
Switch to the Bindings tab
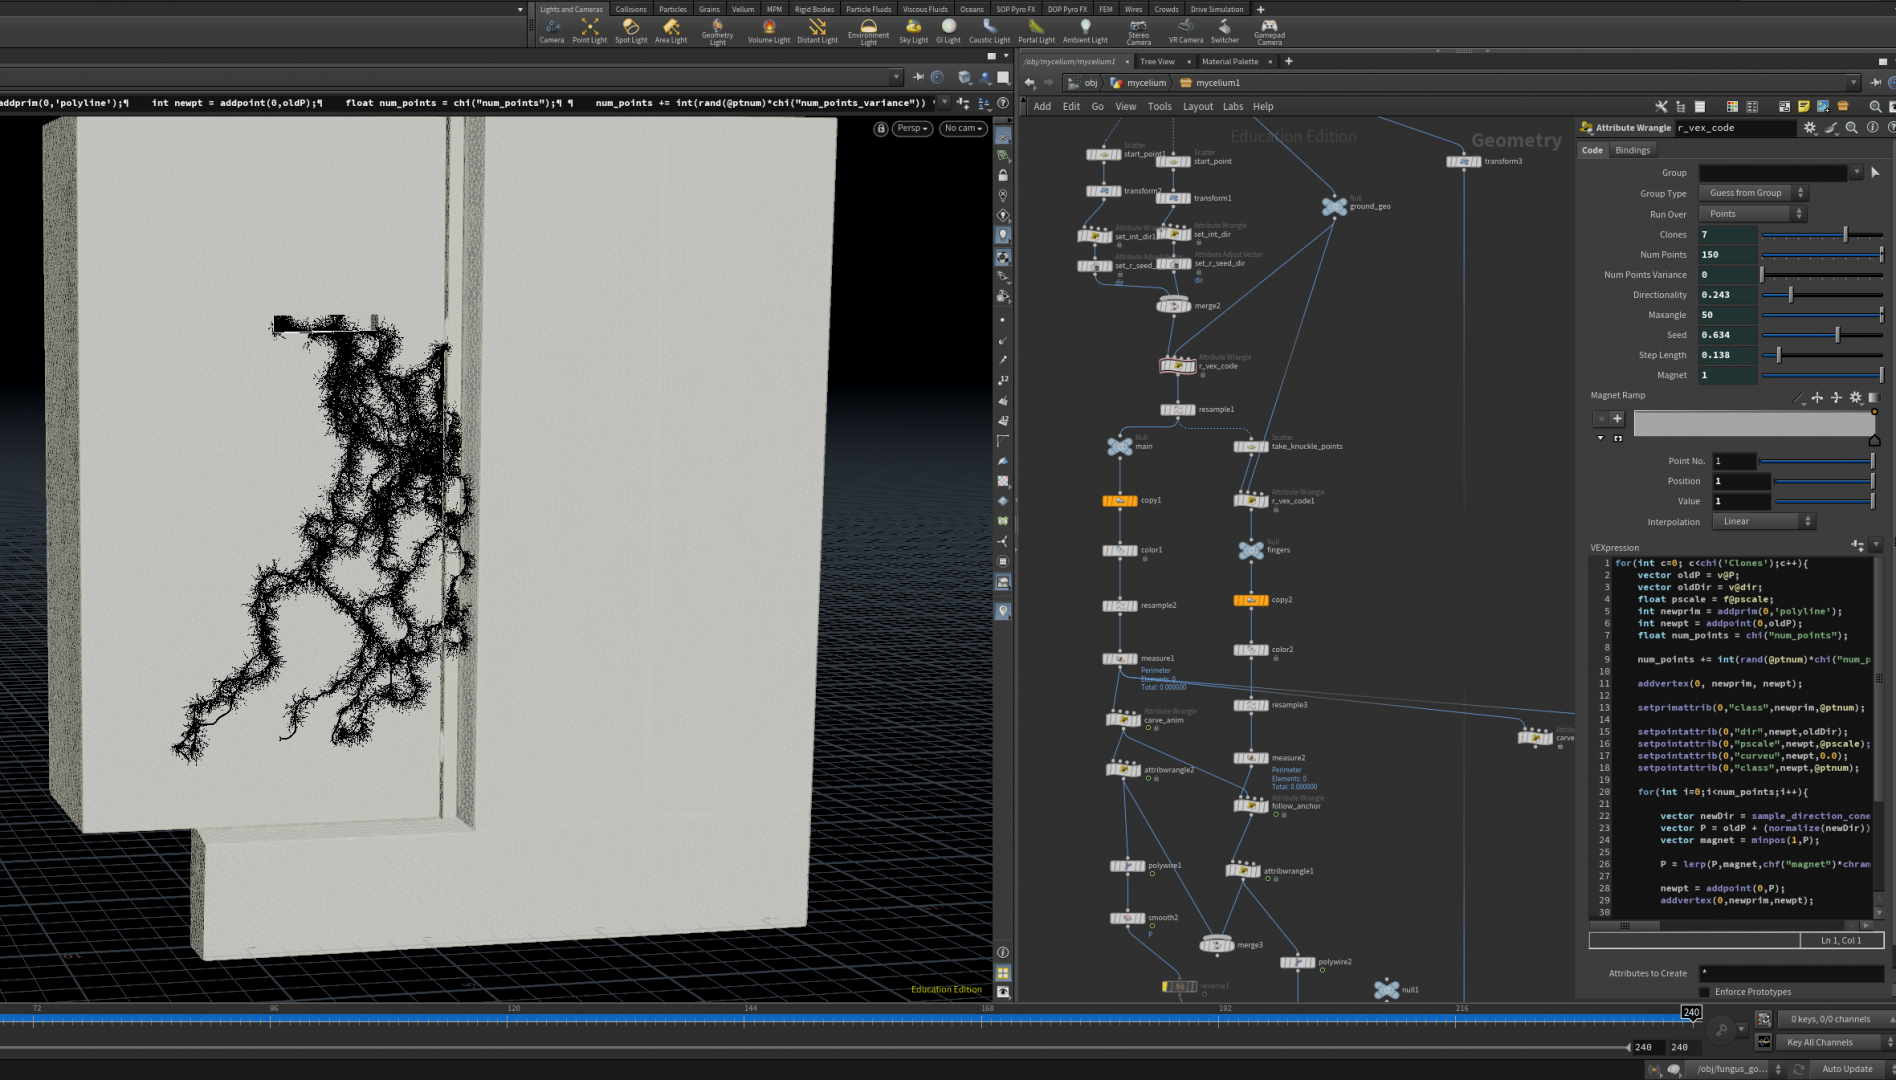(1632, 150)
